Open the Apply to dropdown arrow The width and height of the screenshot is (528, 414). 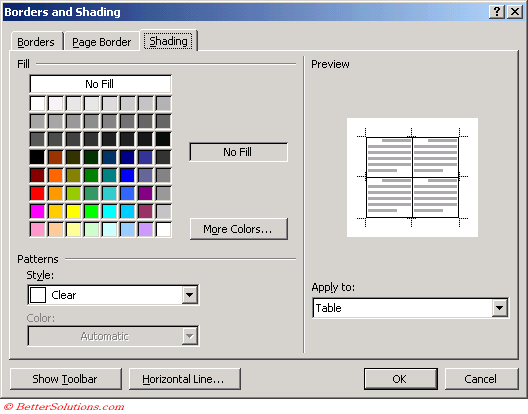pyautogui.click(x=500, y=308)
